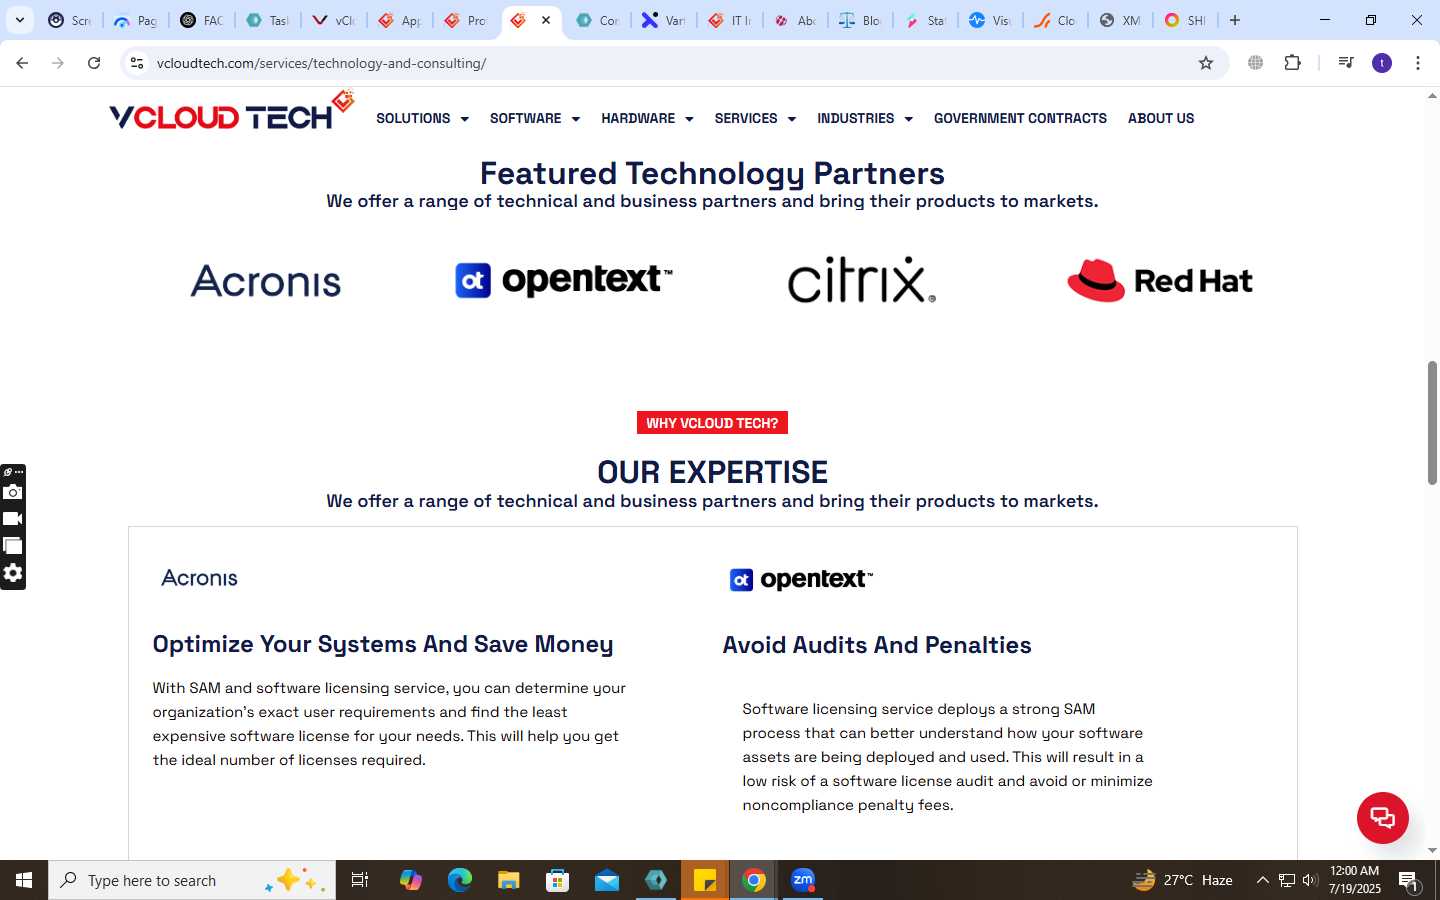Open a new browser tab

point(1235,20)
